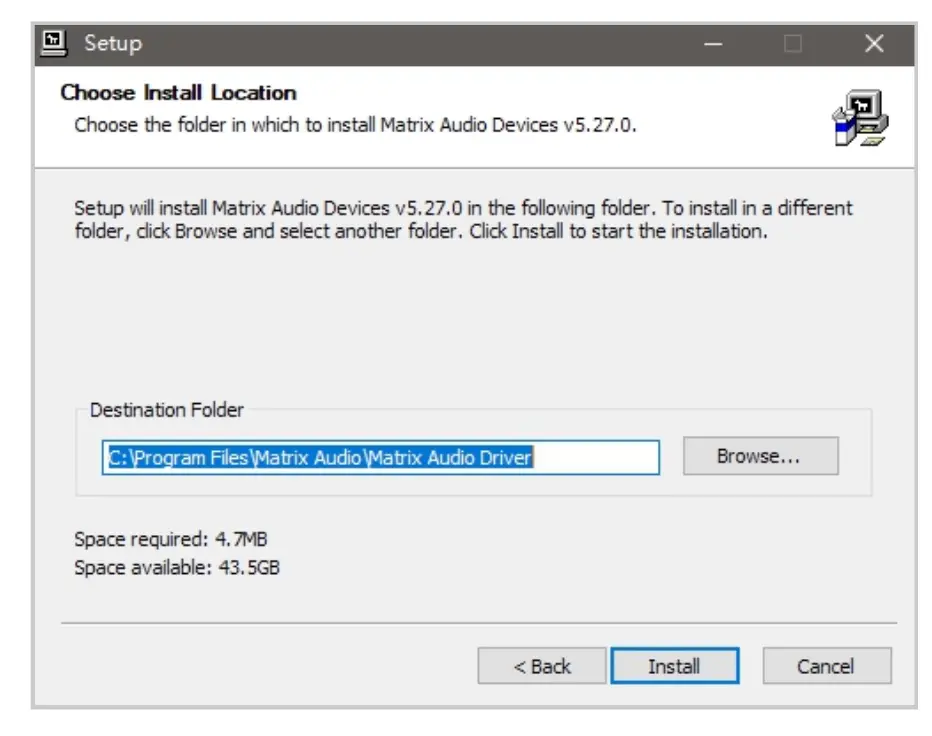Viewport: 932px width, 736px height.
Task: Minimize the Setup window
Action: pyautogui.click(x=713, y=44)
